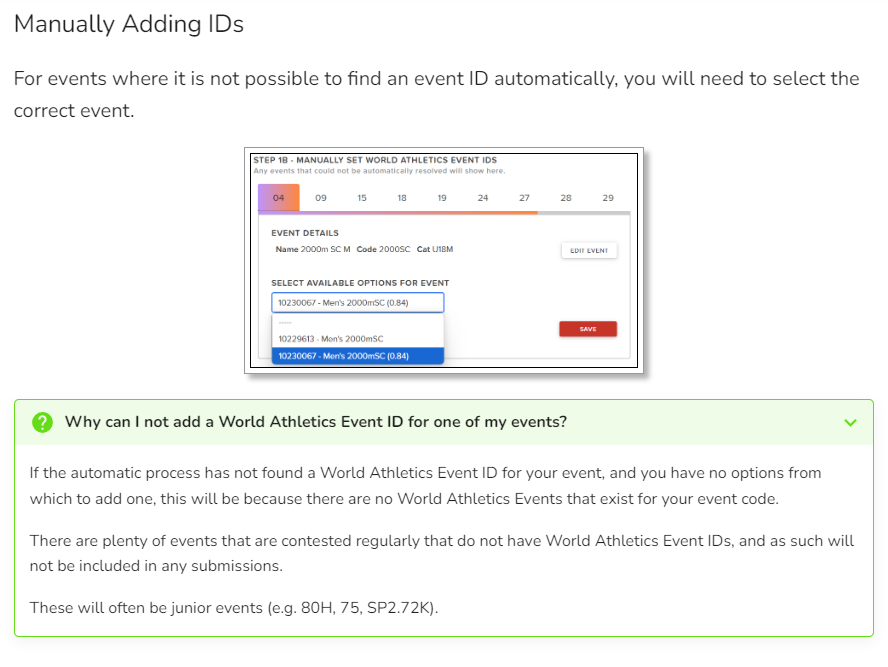The image size is (888, 667).
Task: Choose option 10229613 - Men's 2000mSC
Action: click(x=357, y=339)
